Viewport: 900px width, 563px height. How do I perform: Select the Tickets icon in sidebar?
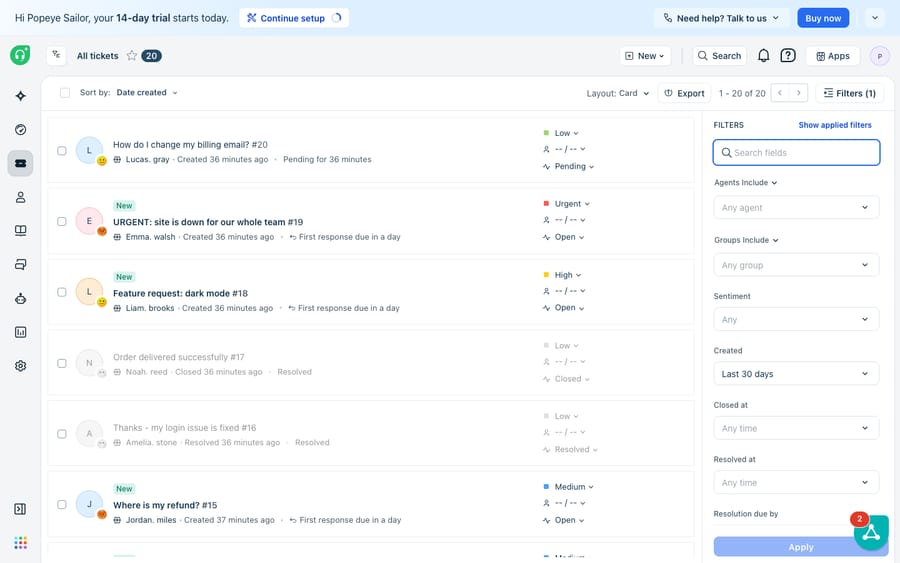click(21, 164)
